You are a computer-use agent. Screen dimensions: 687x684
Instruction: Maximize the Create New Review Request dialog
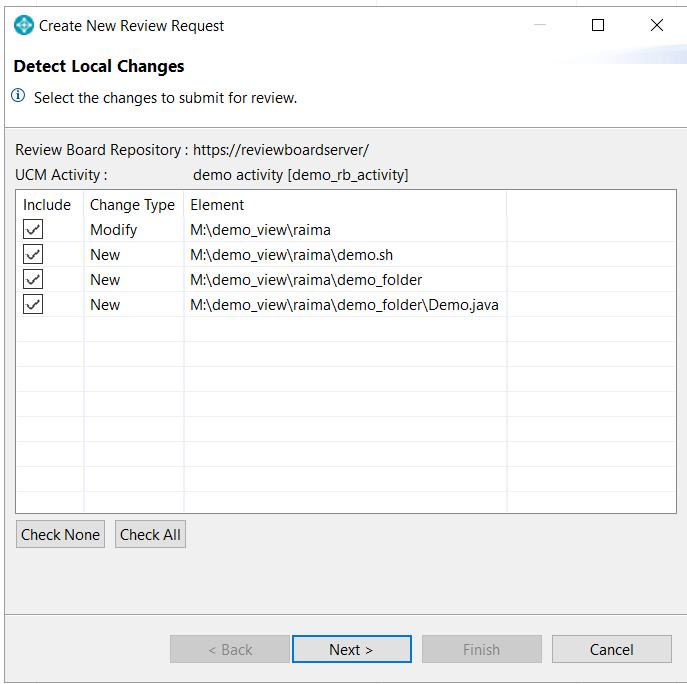pos(598,25)
